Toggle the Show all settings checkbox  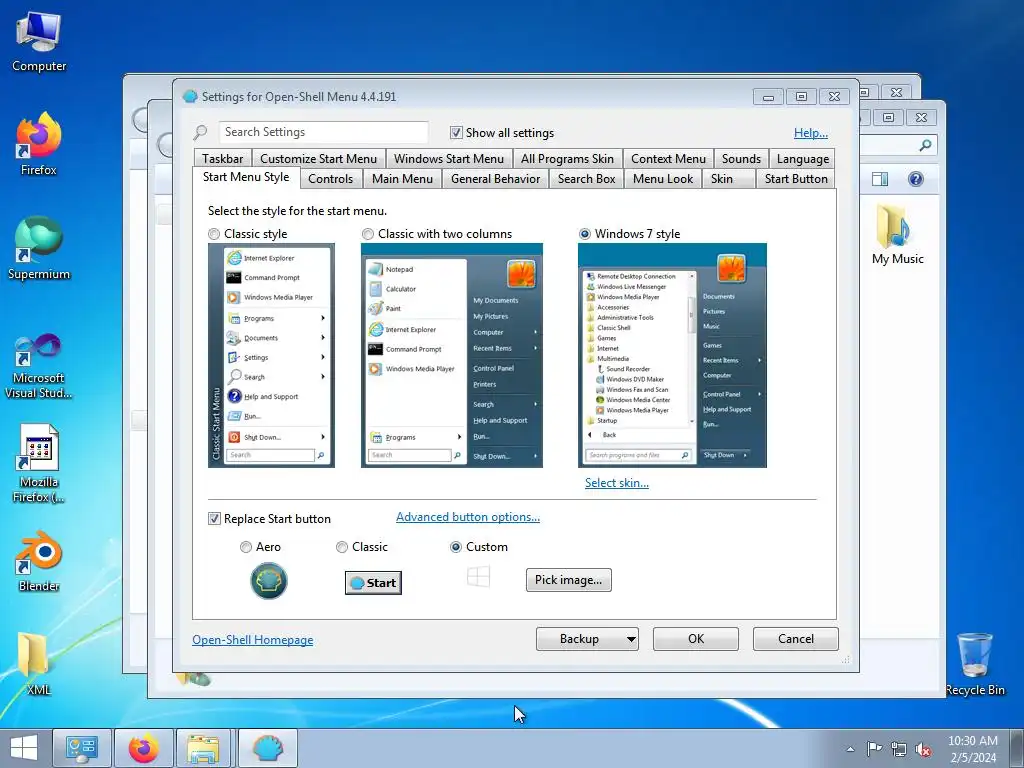(x=456, y=133)
